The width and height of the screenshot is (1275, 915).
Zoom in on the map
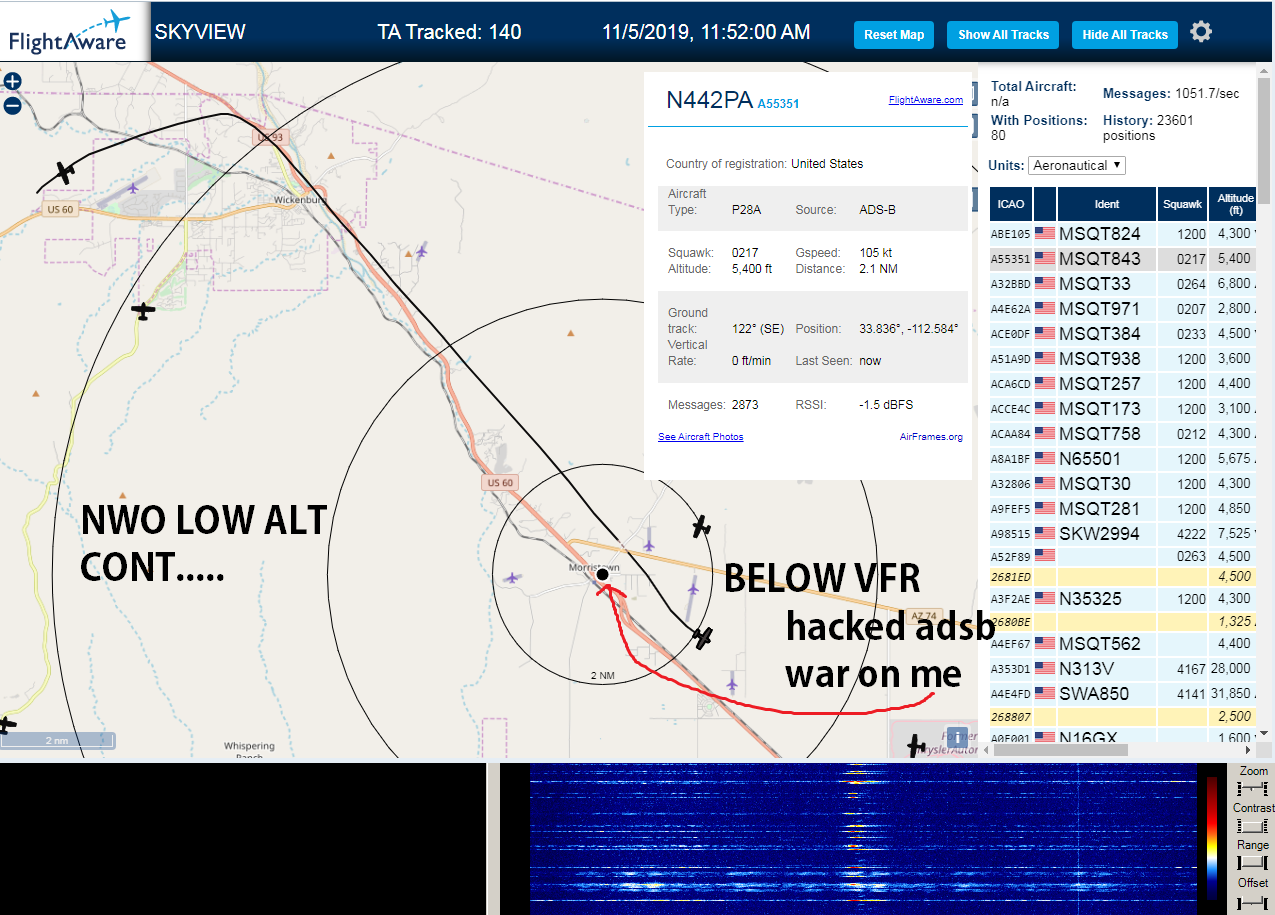pos(12,82)
